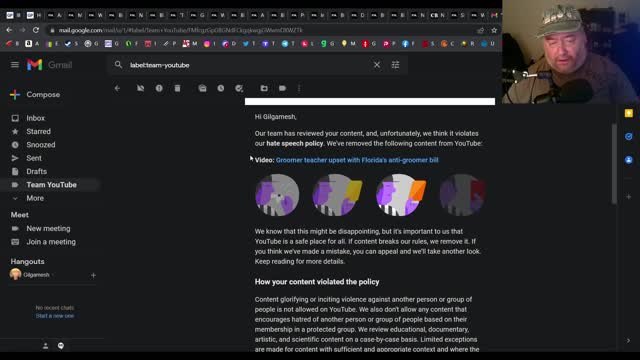This screenshot has height=360, width=640.
Task: Switch to the Gmail tab at far right
Action: coord(495,16)
